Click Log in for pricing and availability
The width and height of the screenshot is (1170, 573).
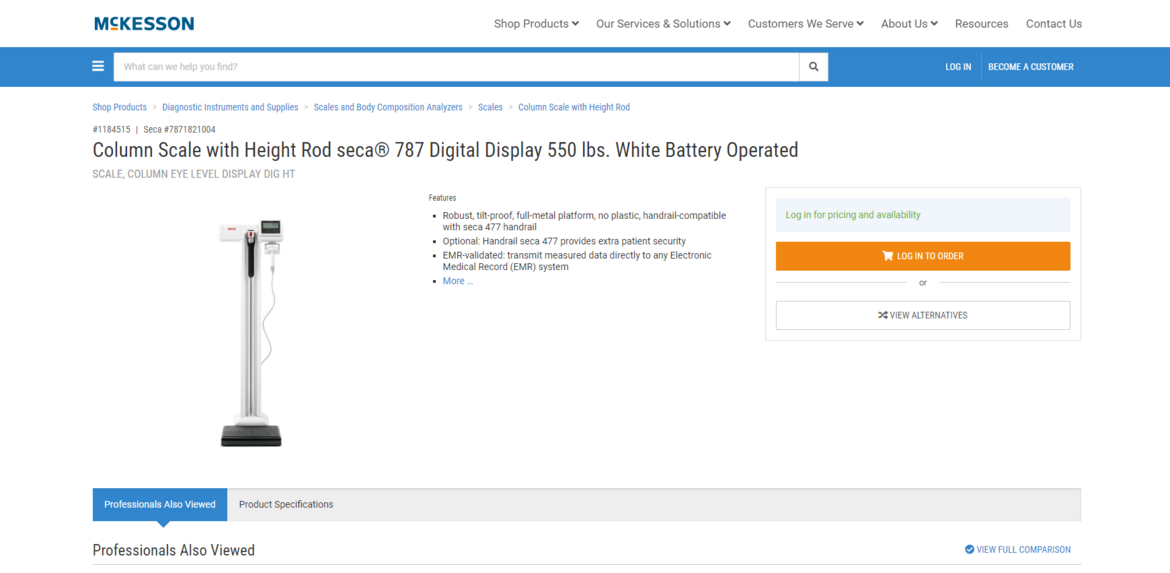pos(853,215)
